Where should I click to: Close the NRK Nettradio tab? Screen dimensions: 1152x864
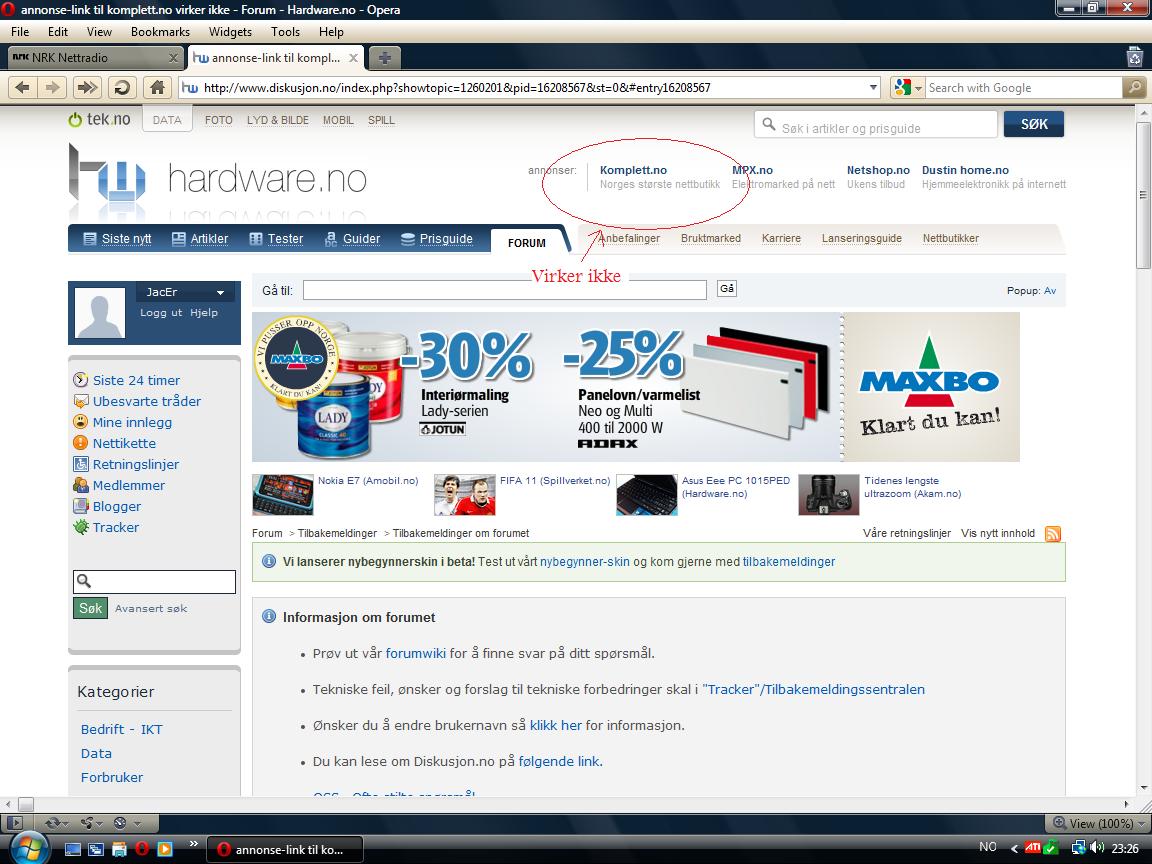tap(173, 58)
